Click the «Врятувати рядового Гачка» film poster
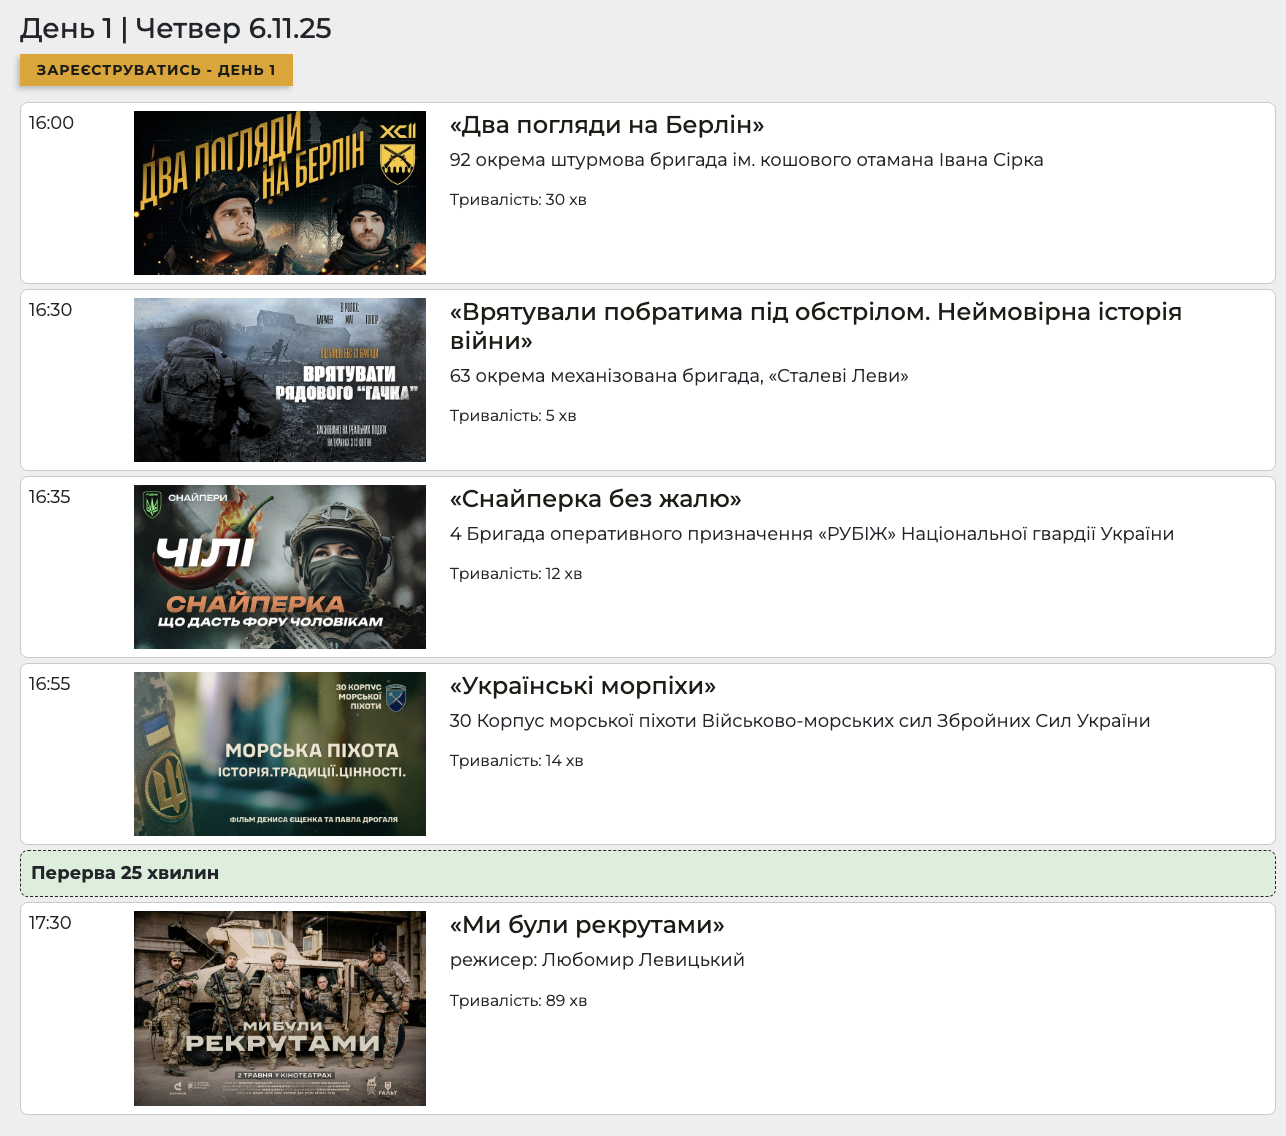 point(279,380)
